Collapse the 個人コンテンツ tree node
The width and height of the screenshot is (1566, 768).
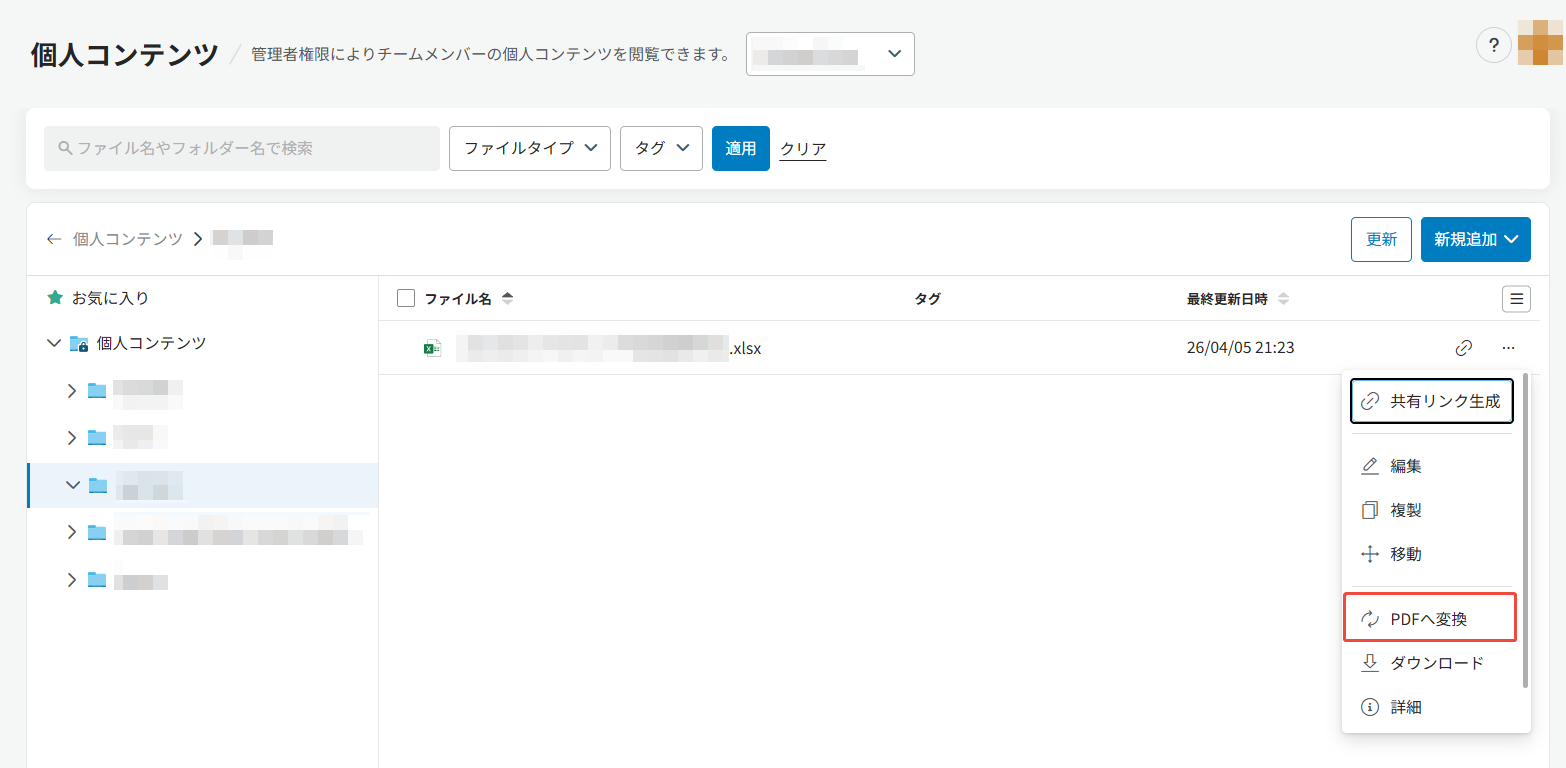click(54, 343)
